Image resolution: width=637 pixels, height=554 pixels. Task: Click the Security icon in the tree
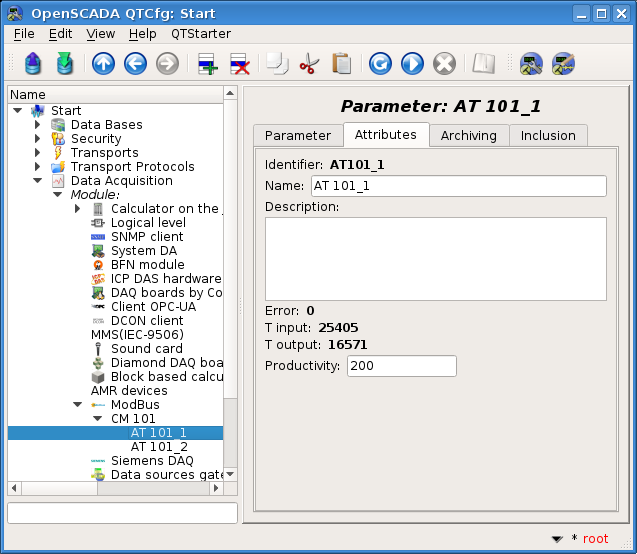coord(58,139)
